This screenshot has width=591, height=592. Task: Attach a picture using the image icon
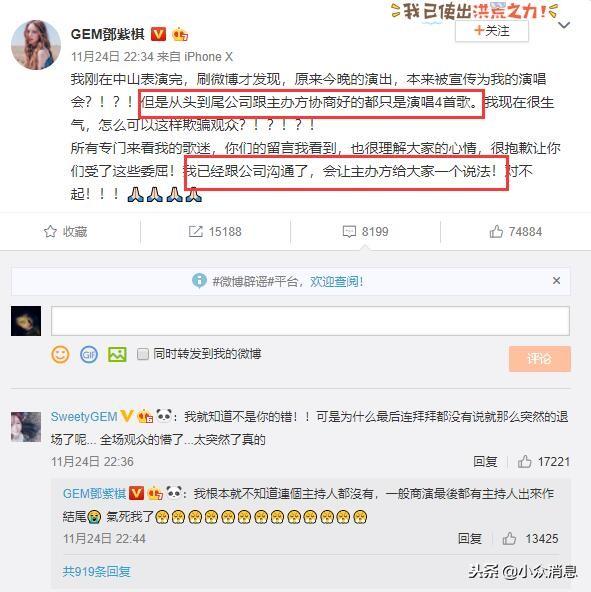point(117,355)
